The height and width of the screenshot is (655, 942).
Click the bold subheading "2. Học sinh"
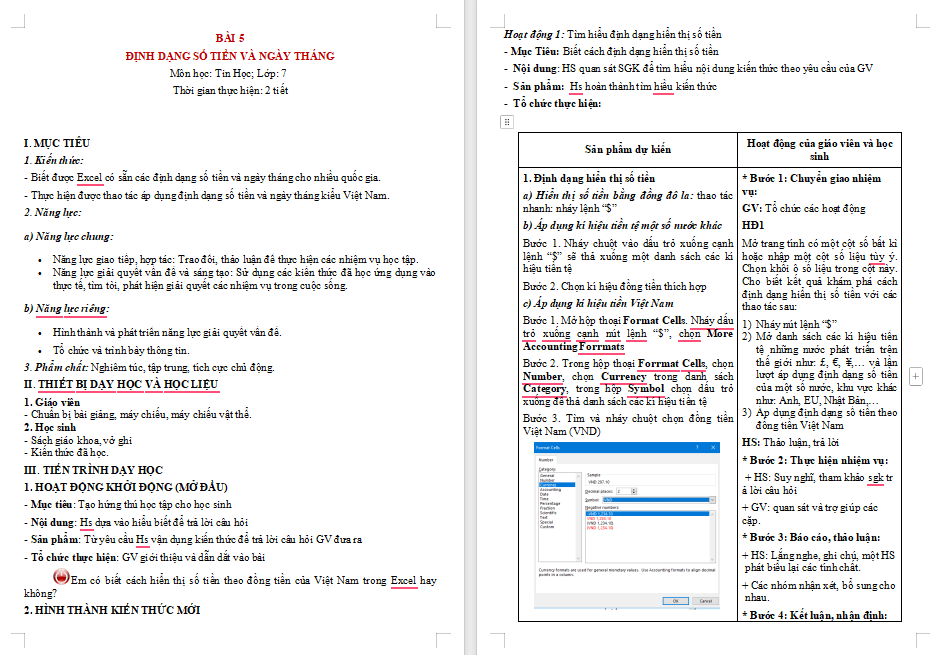50,428
